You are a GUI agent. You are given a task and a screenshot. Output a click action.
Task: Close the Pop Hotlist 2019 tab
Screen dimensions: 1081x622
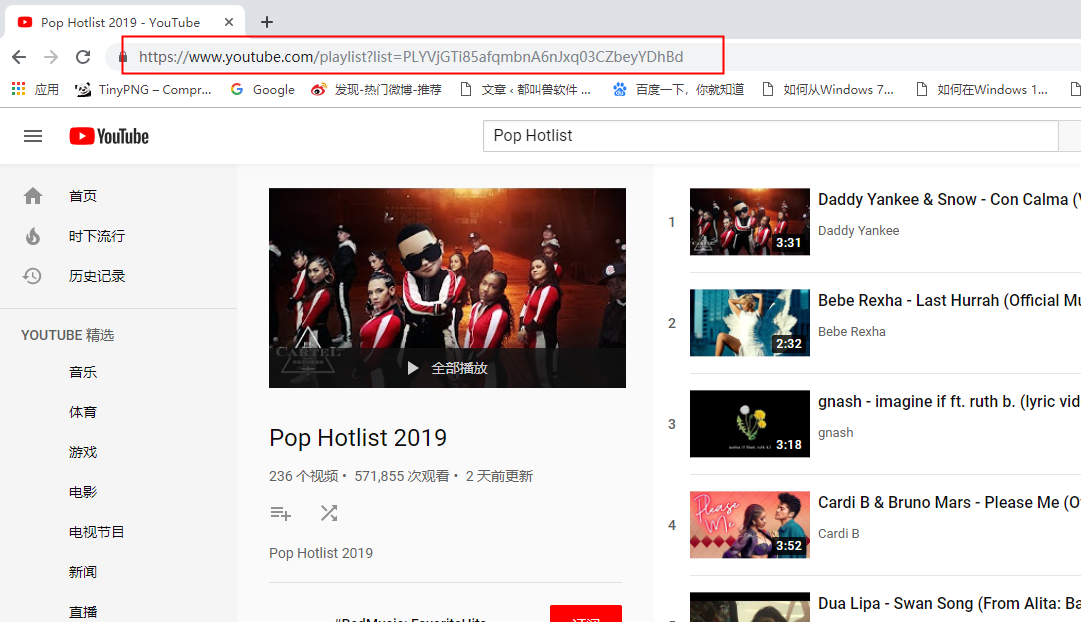click(x=229, y=22)
